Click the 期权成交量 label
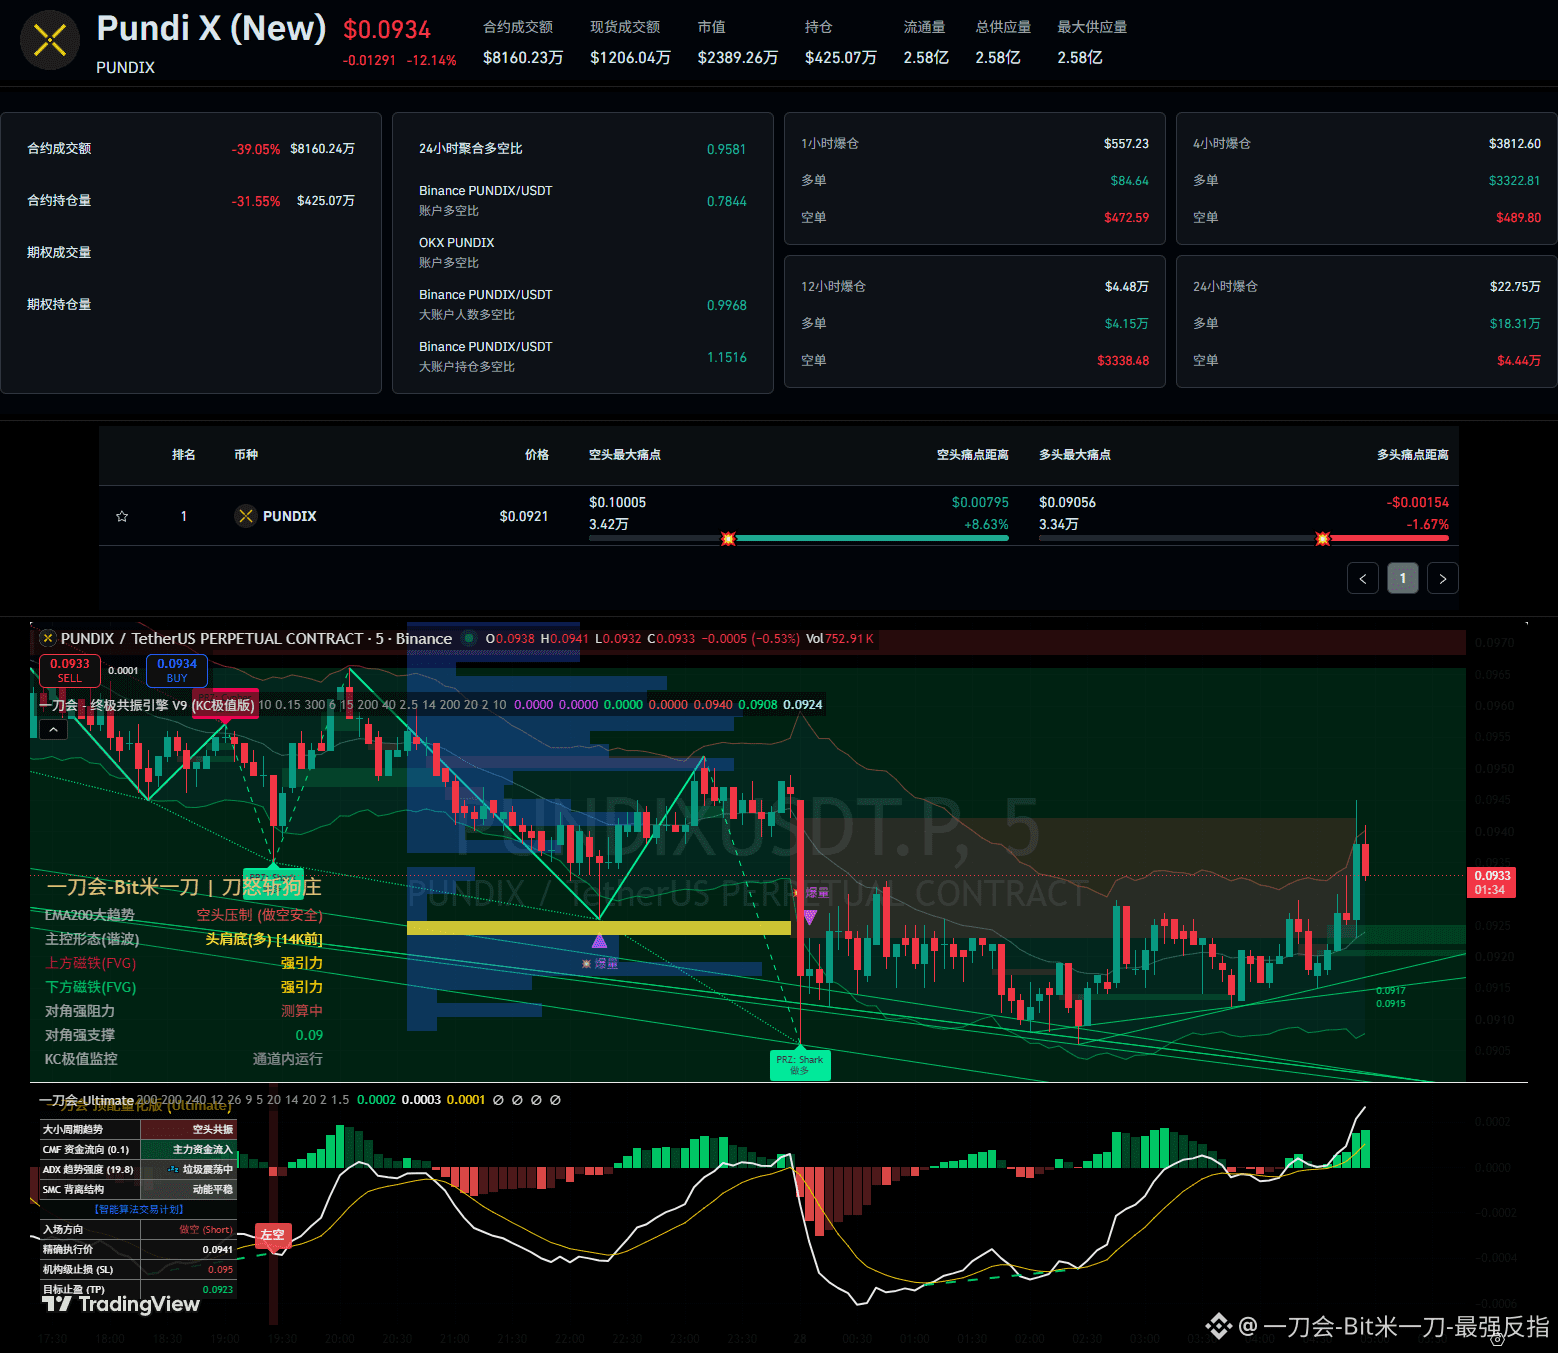The height and width of the screenshot is (1353, 1558). click(x=59, y=253)
